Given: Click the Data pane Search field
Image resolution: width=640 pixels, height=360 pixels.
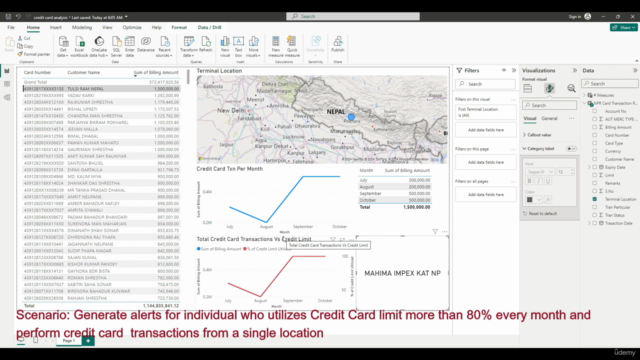Looking at the screenshot, I should click(610, 84).
